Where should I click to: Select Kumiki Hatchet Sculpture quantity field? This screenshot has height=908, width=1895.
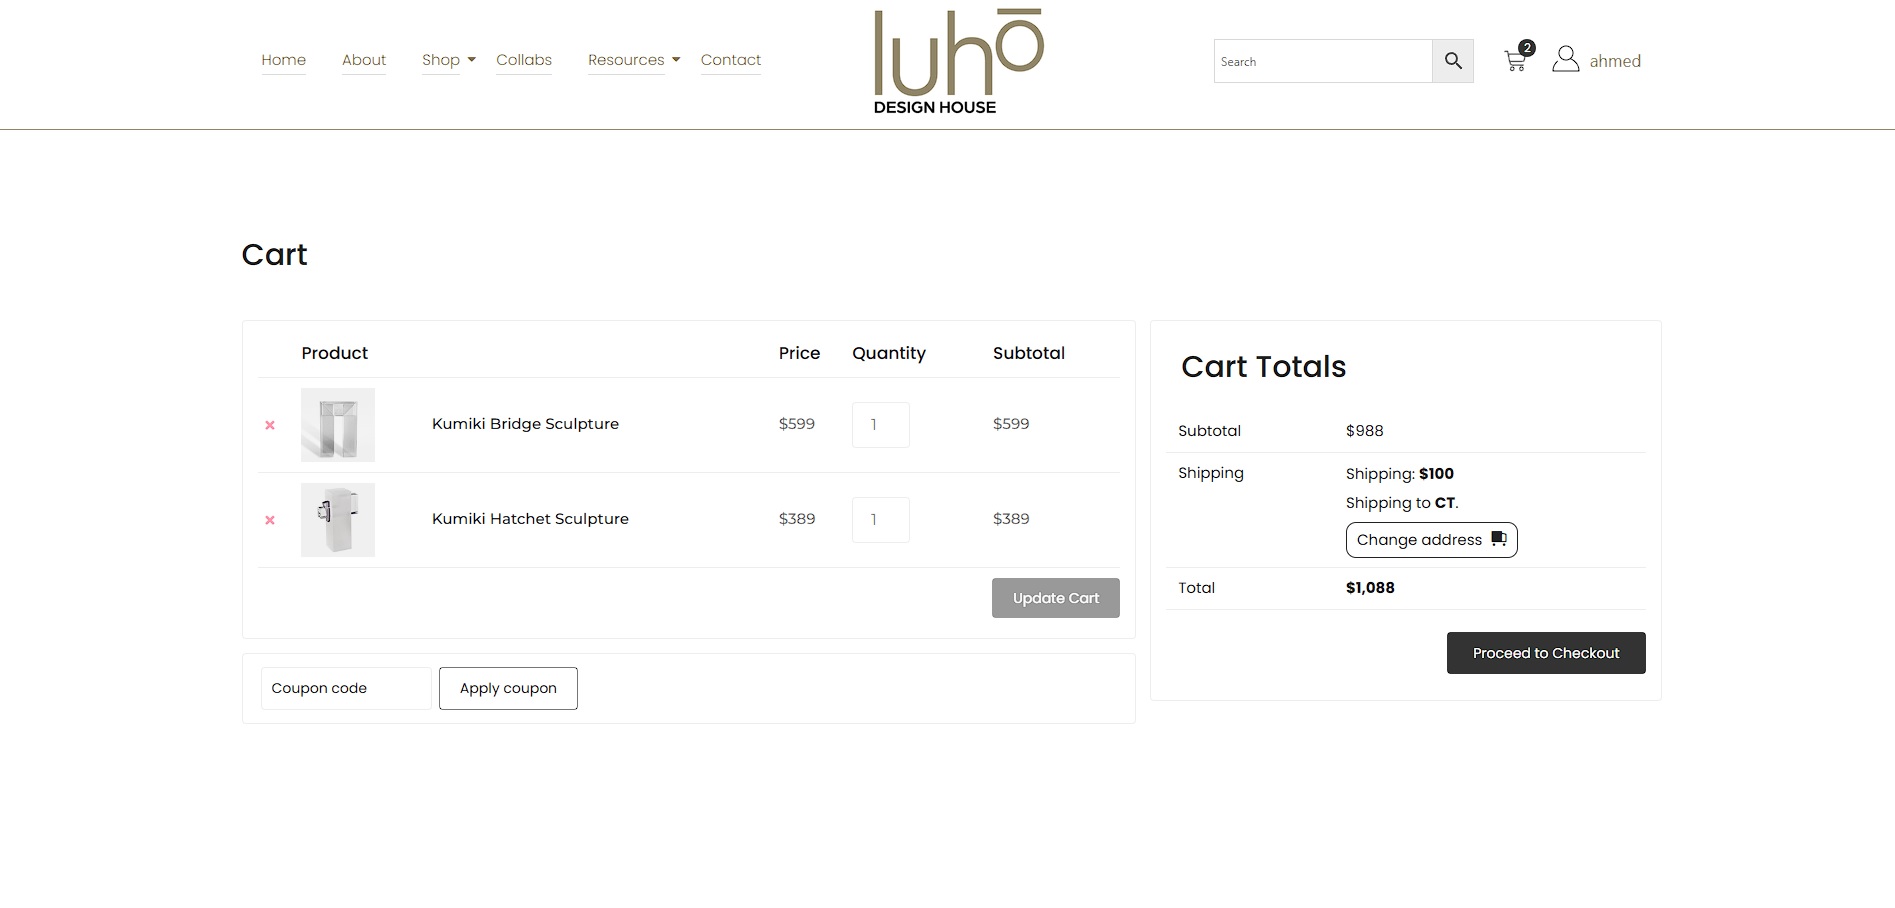[881, 520]
